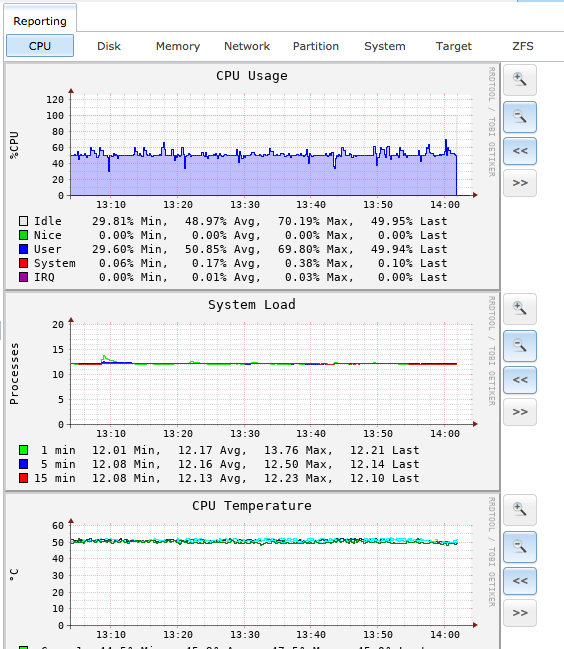The height and width of the screenshot is (649, 564).
Task: Click the System max value 0.38%
Action: (x=302, y=263)
